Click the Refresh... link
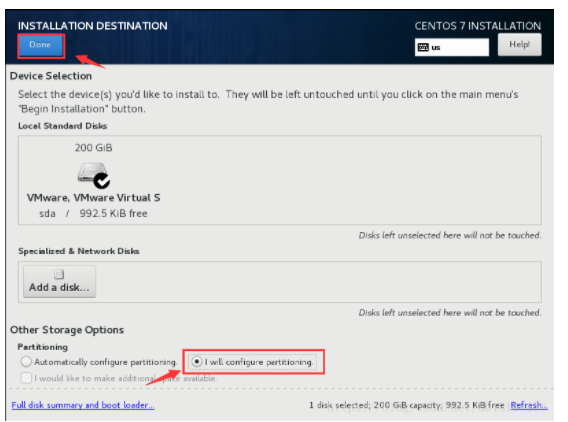 click(x=529, y=405)
